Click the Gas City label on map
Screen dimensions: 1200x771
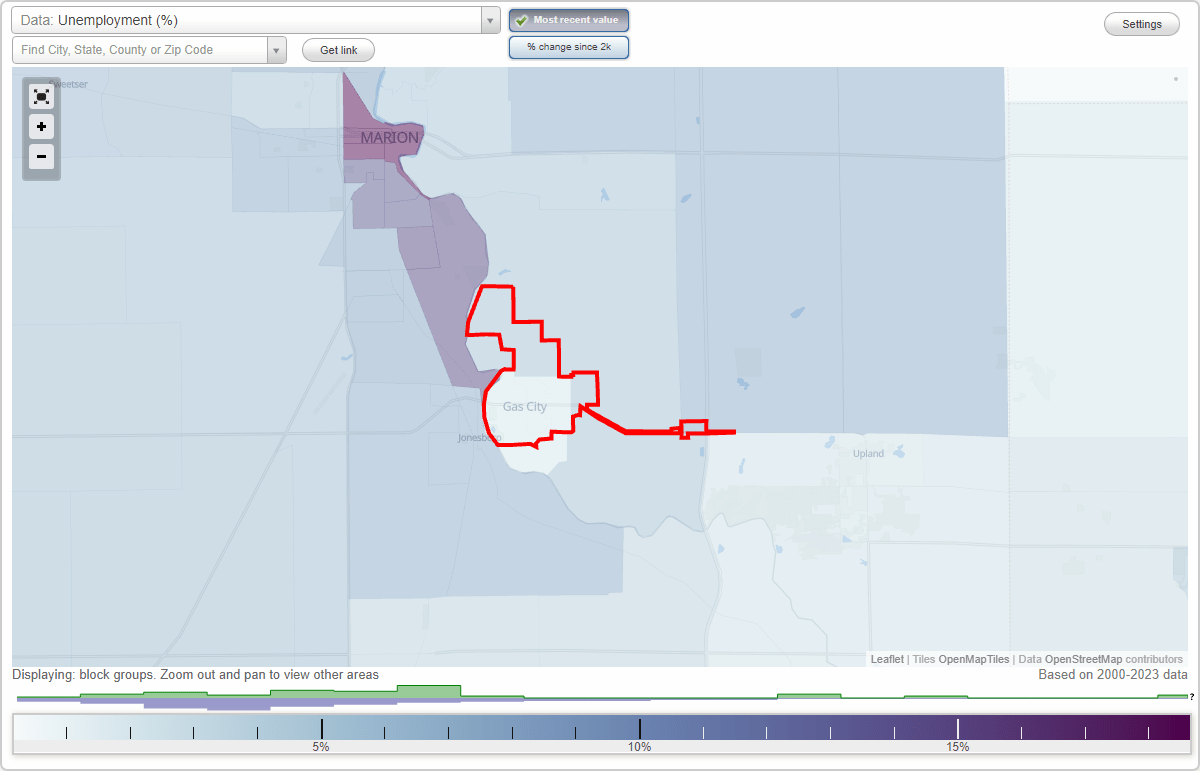pos(525,407)
